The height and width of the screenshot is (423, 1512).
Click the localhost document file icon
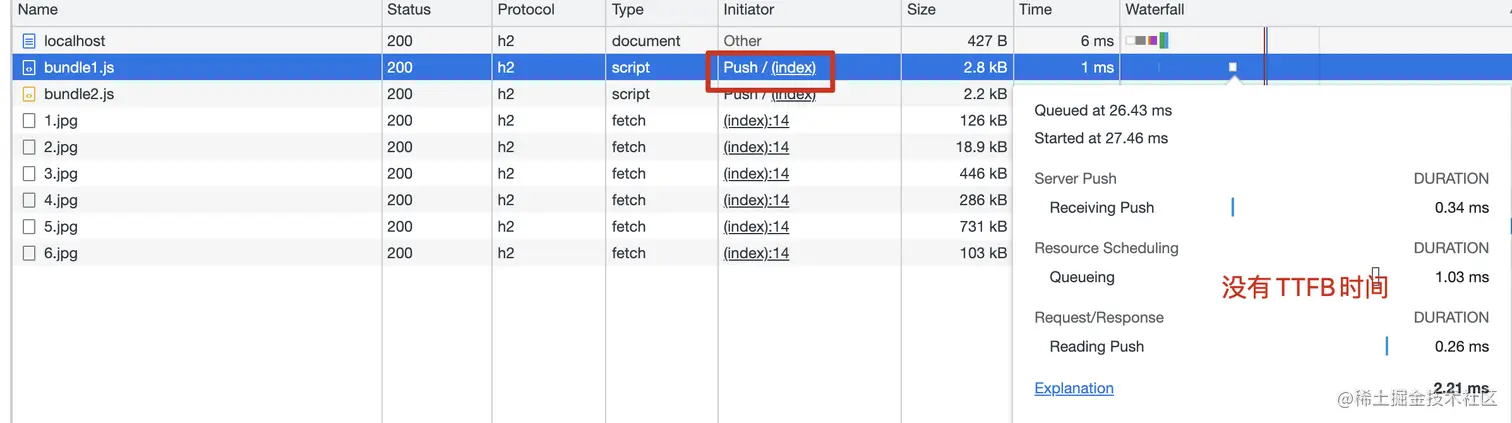pyautogui.click(x=29, y=41)
